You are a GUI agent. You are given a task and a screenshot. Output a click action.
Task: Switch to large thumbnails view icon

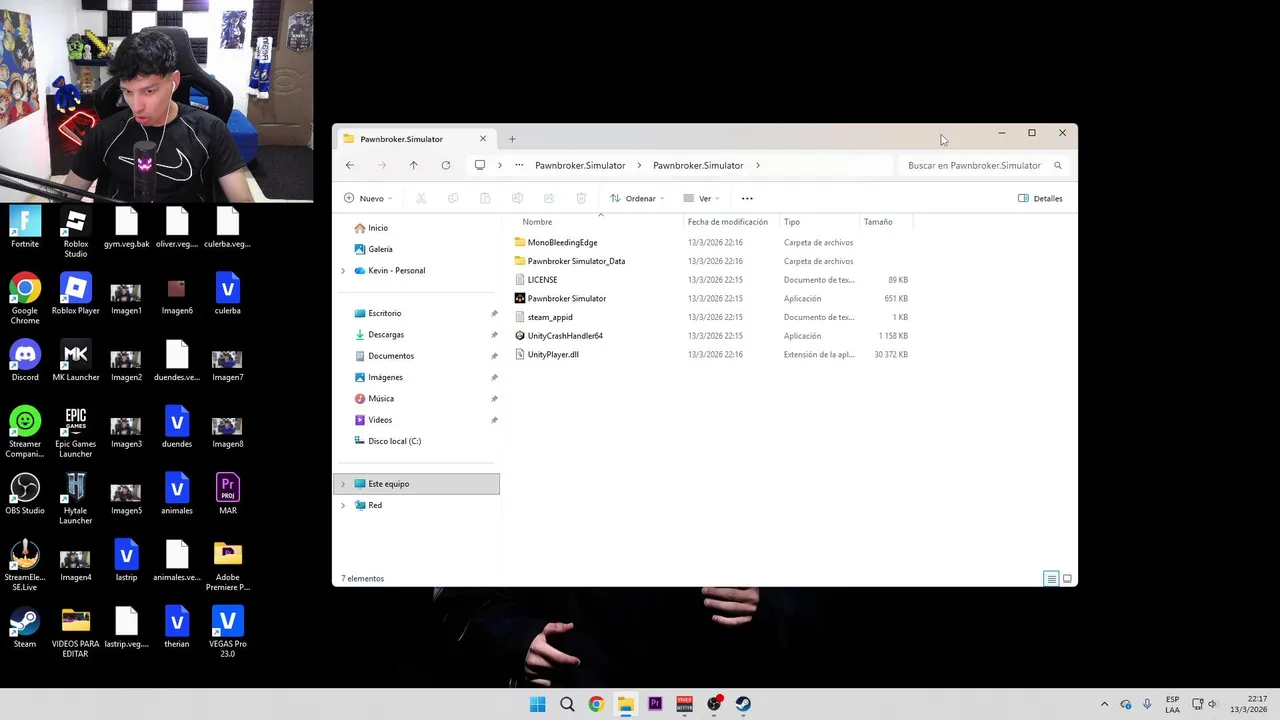(1067, 578)
